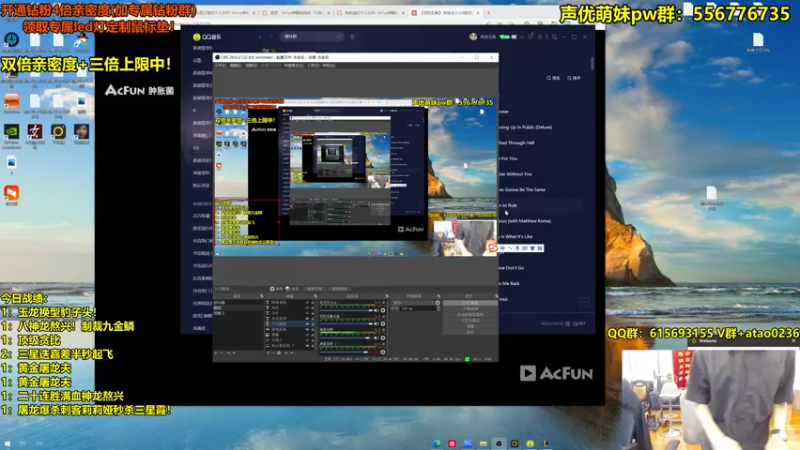Move the selected scene down in OBS
This screenshot has width=800, height=450.
[234, 353]
